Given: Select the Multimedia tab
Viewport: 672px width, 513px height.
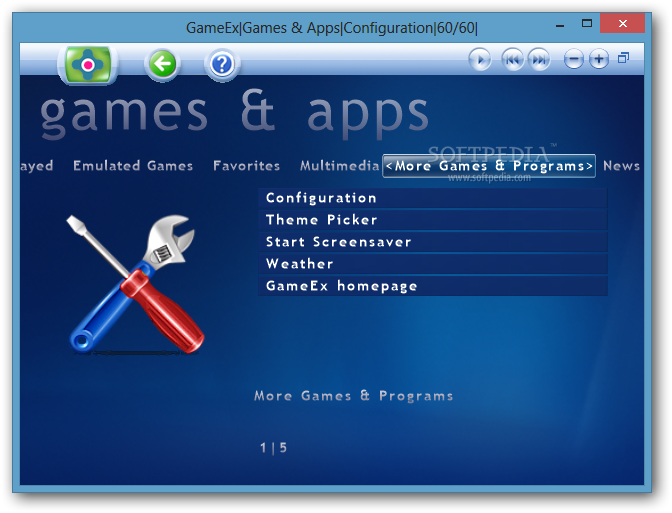Looking at the screenshot, I should pyautogui.click(x=339, y=166).
